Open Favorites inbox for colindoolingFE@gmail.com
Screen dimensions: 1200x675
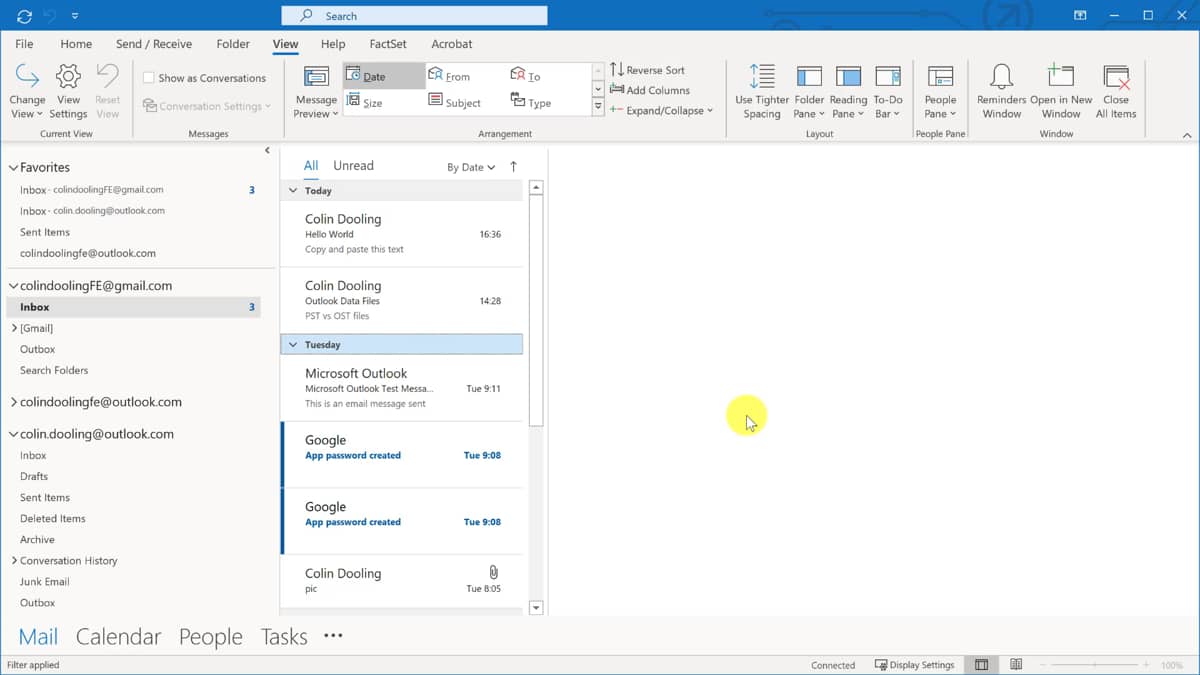92,190
